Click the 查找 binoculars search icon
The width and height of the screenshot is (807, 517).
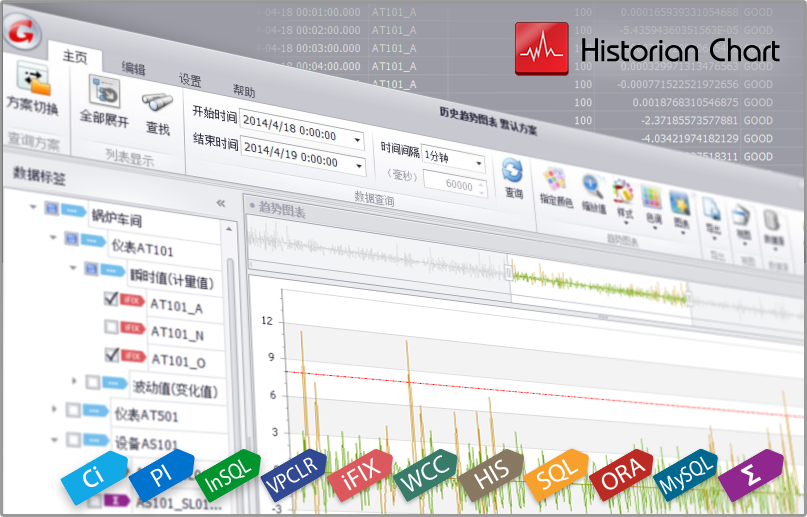pyautogui.click(x=157, y=102)
